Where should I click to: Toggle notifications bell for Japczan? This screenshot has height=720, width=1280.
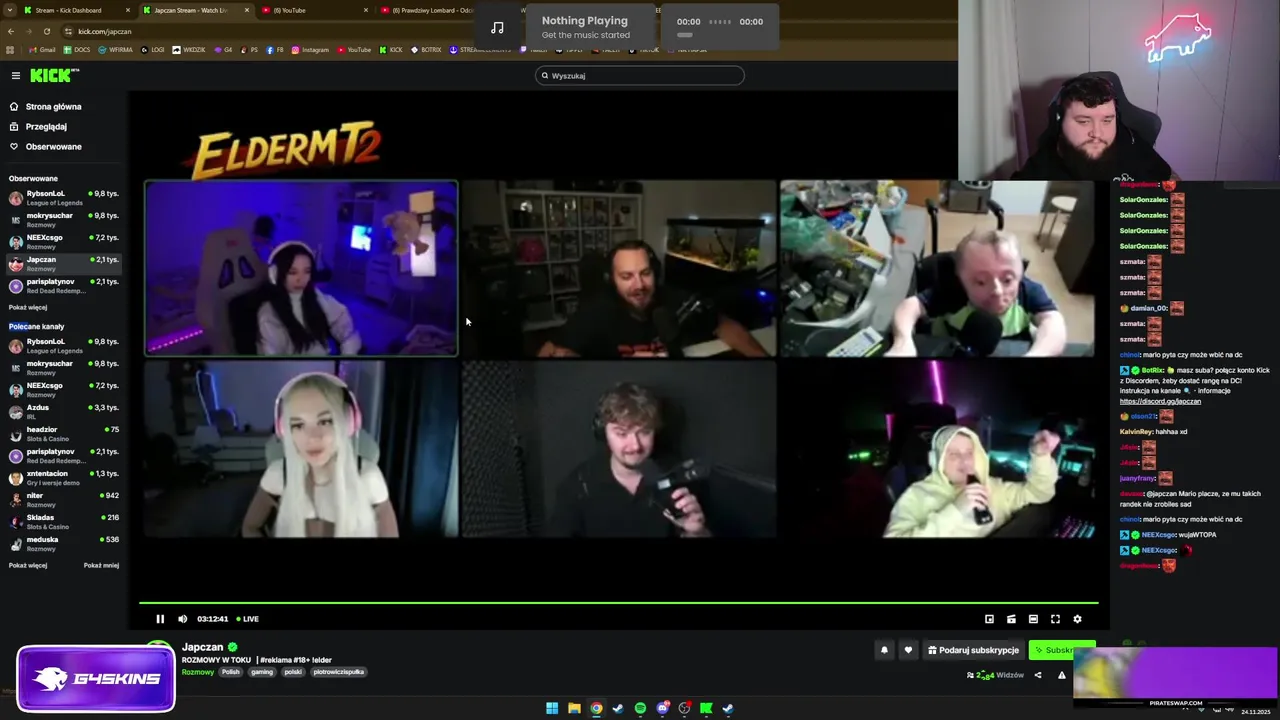pyautogui.click(x=884, y=650)
